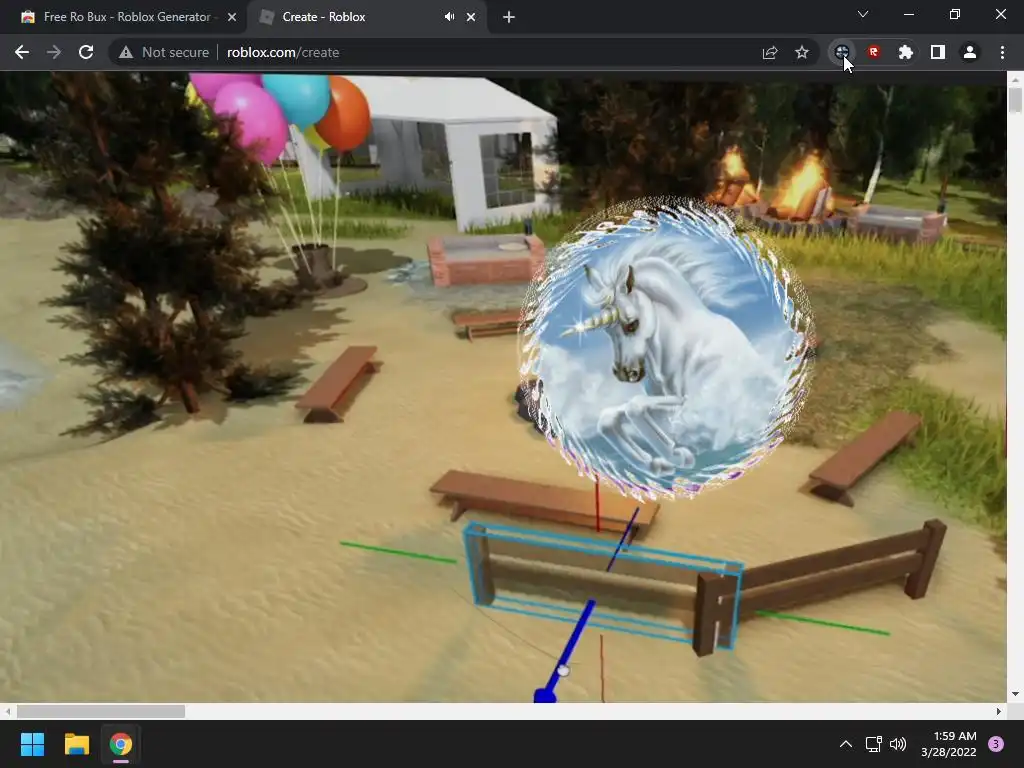The height and width of the screenshot is (768, 1024).
Task: Open Chrome's three-dot menu
Action: point(1002,52)
